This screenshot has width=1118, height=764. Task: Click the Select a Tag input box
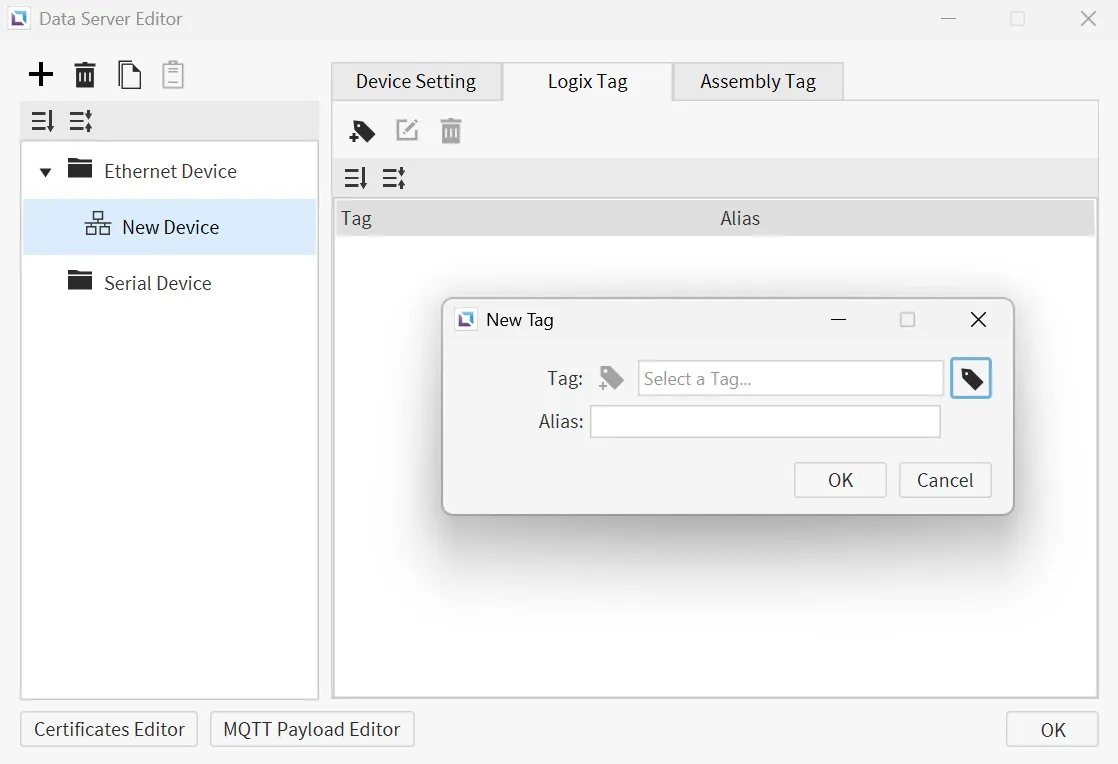[790, 379]
